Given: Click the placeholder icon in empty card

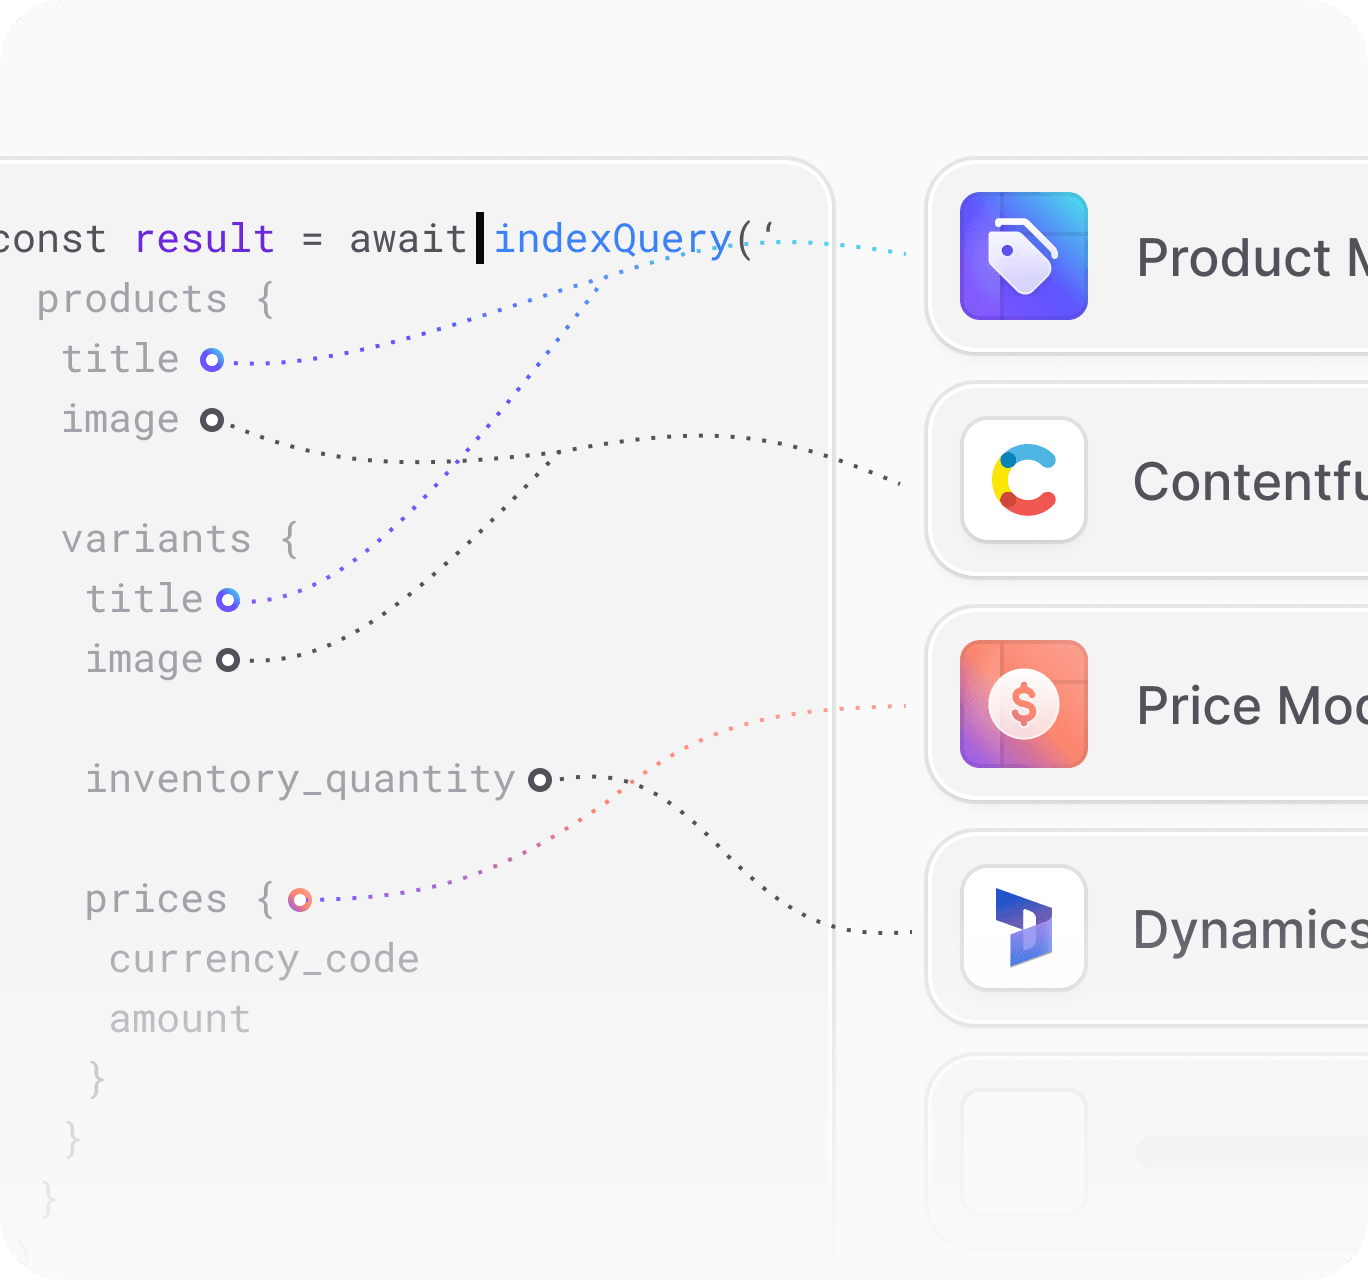Looking at the screenshot, I should [x=1024, y=1152].
